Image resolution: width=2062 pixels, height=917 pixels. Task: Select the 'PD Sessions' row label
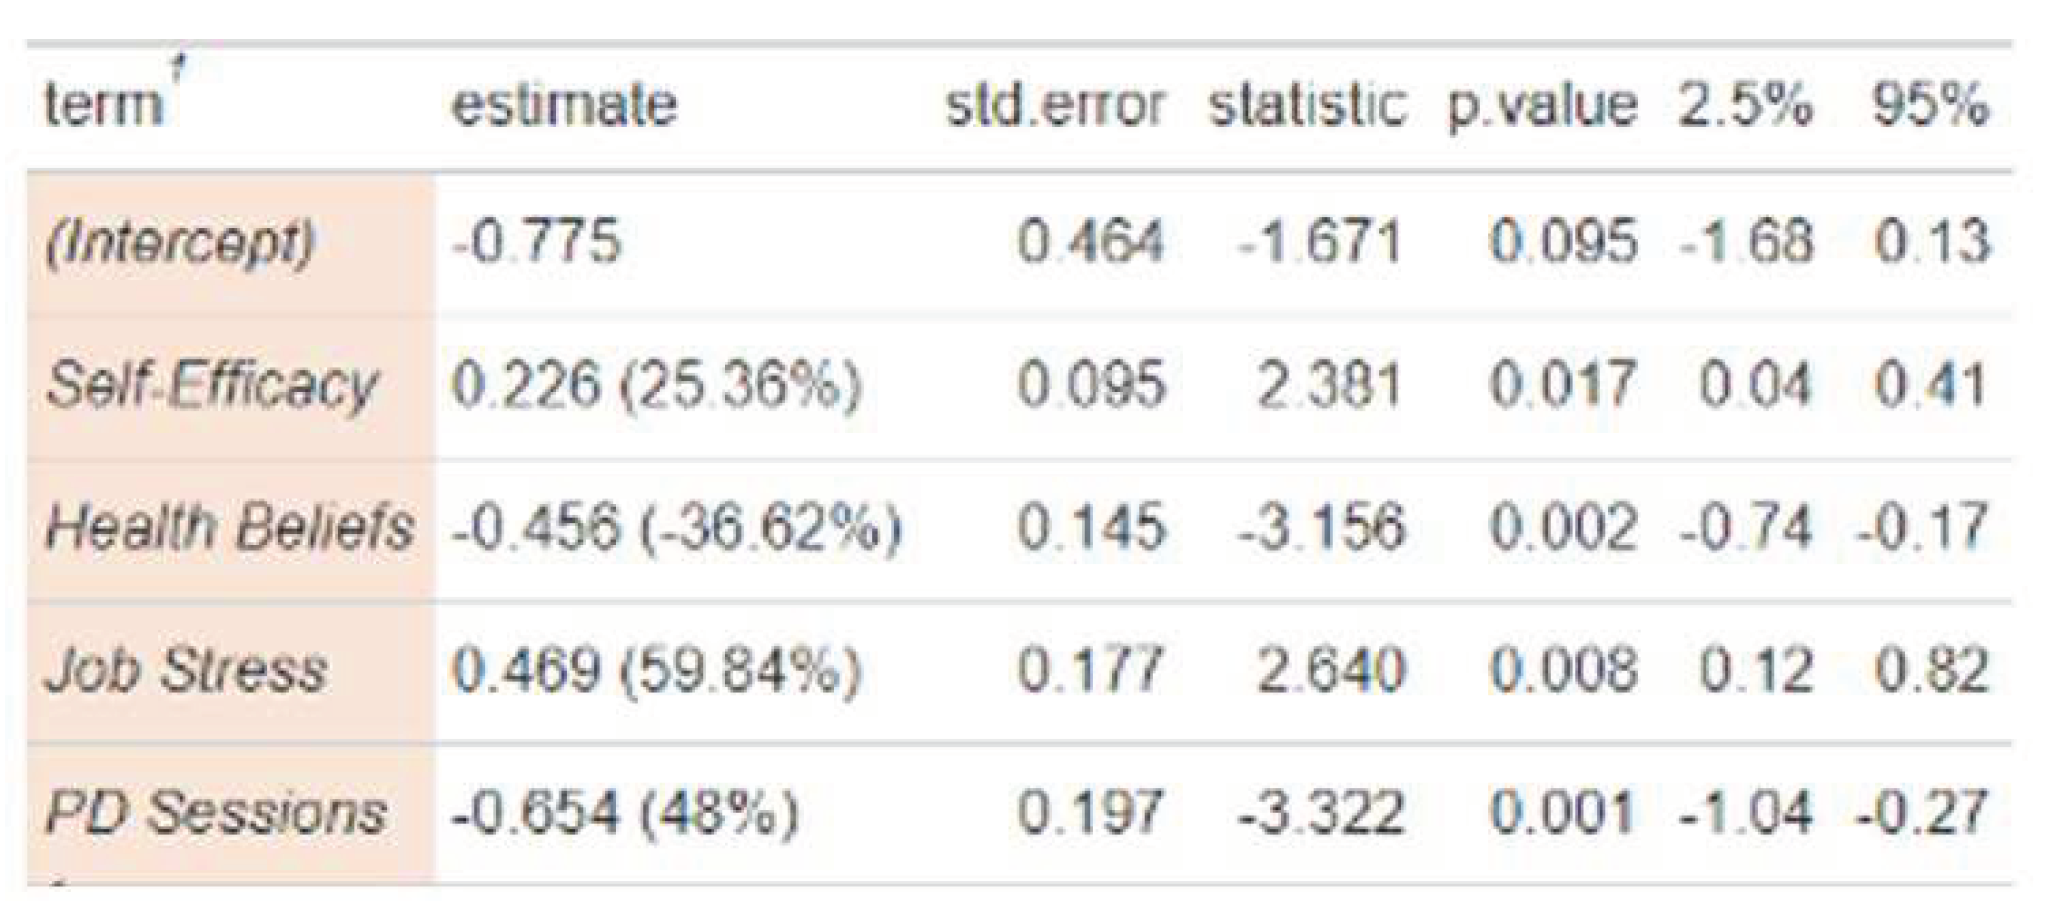point(216,811)
